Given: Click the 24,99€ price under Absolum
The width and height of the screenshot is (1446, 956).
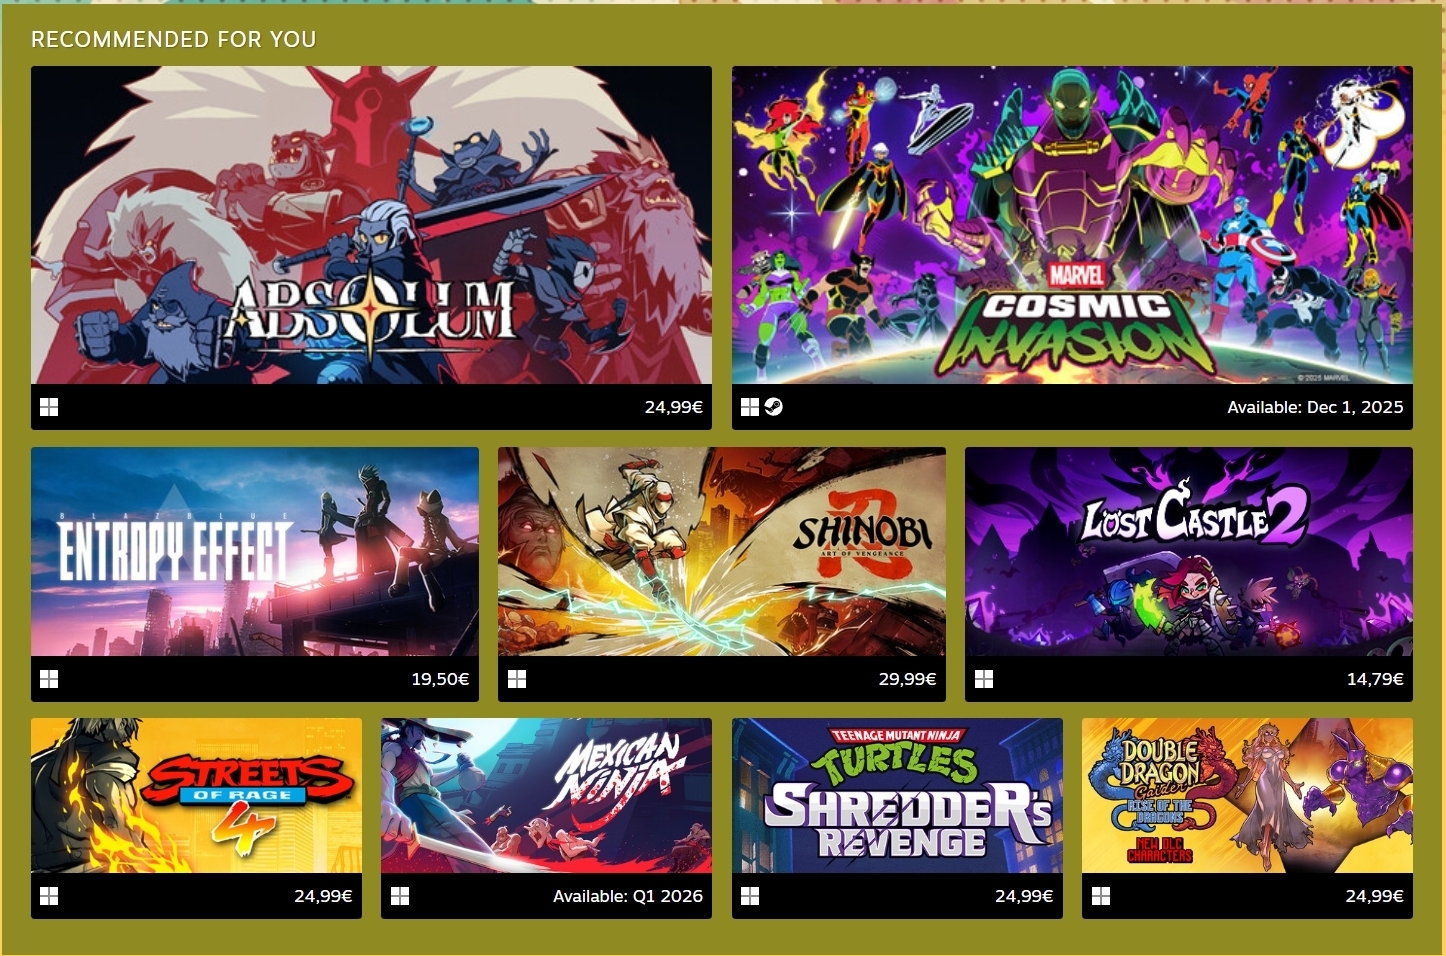Looking at the screenshot, I should pyautogui.click(x=673, y=407).
